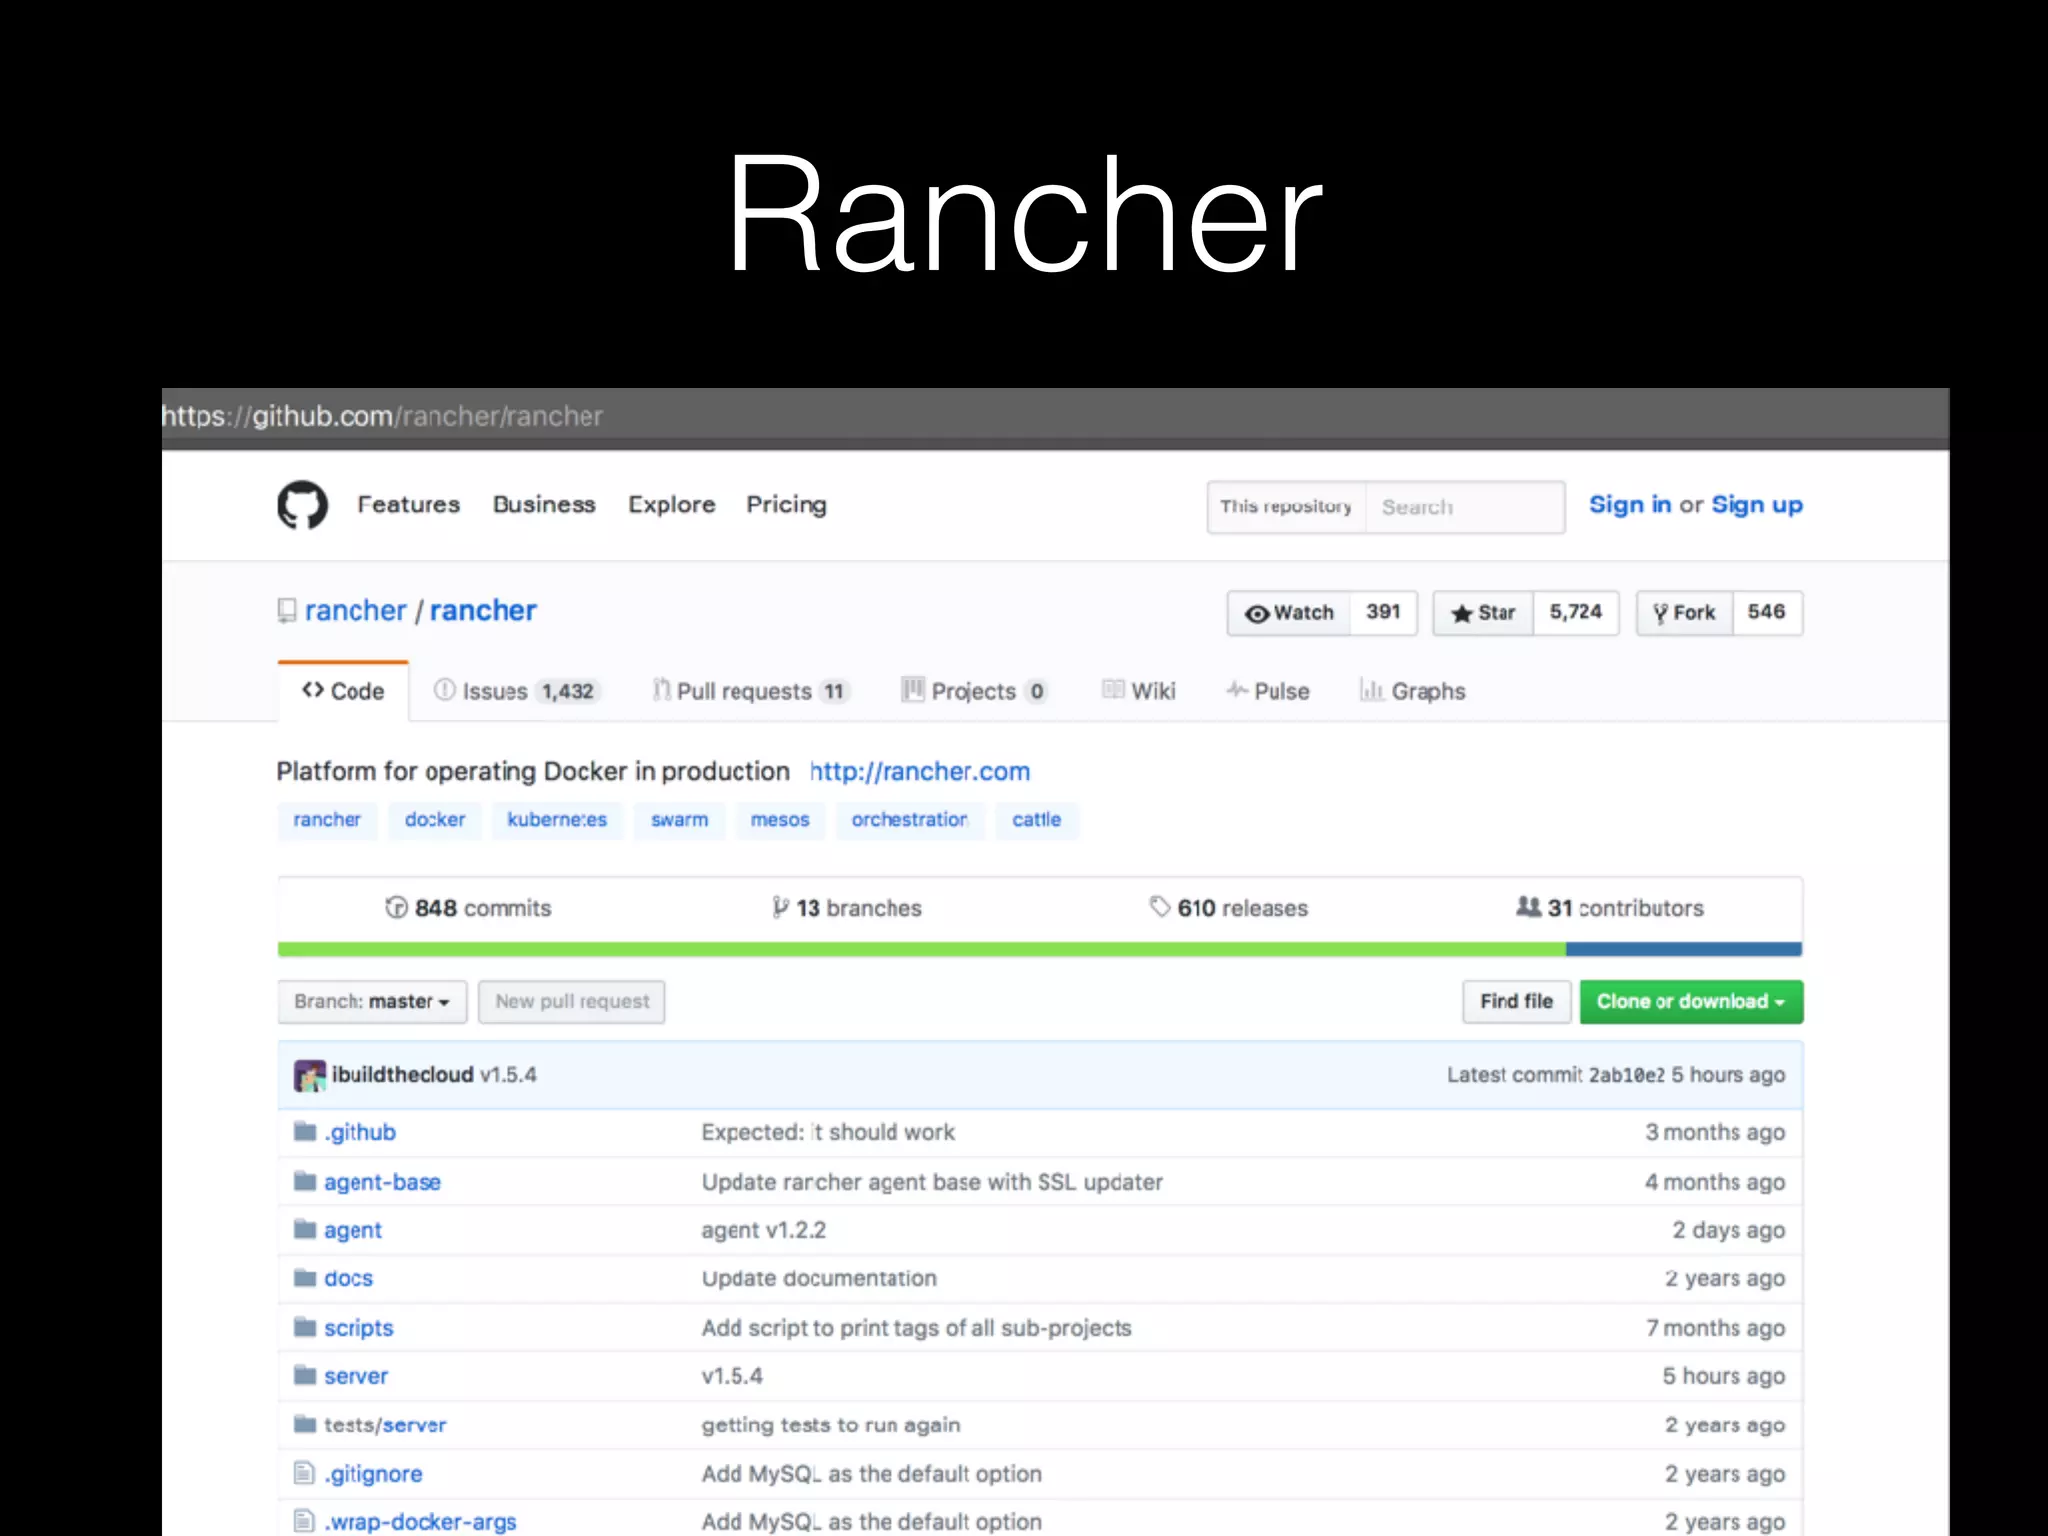Click the language breakdown color bar
The width and height of the screenshot is (2048, 1536).
click(1040, 949)
